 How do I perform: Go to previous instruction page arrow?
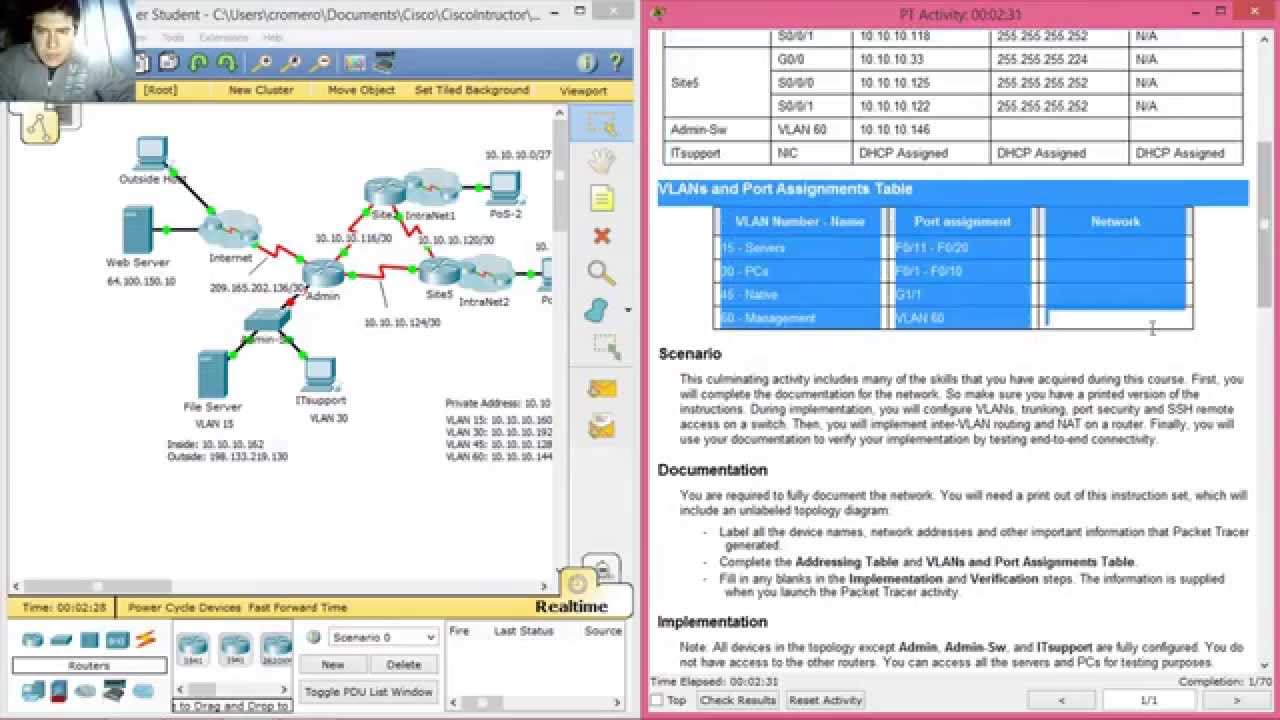pyautogui.click(x=1061, y=700)
